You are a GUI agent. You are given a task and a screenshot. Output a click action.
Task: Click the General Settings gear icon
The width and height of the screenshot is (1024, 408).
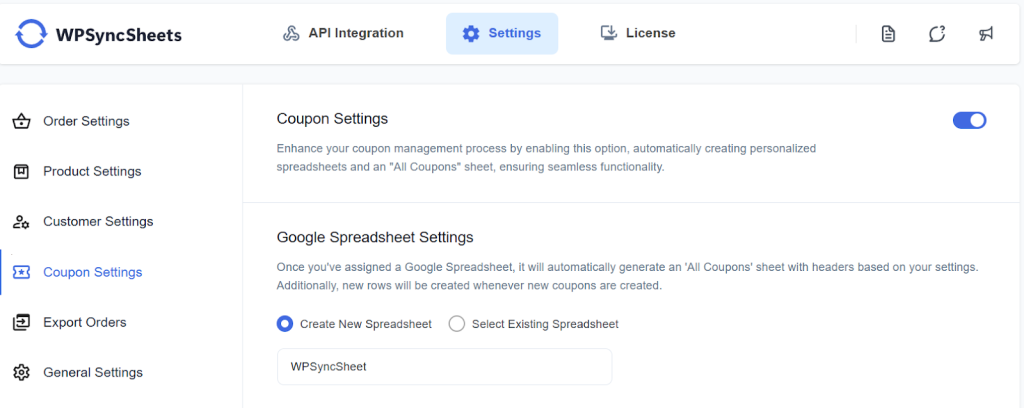(x=22, y=373)
